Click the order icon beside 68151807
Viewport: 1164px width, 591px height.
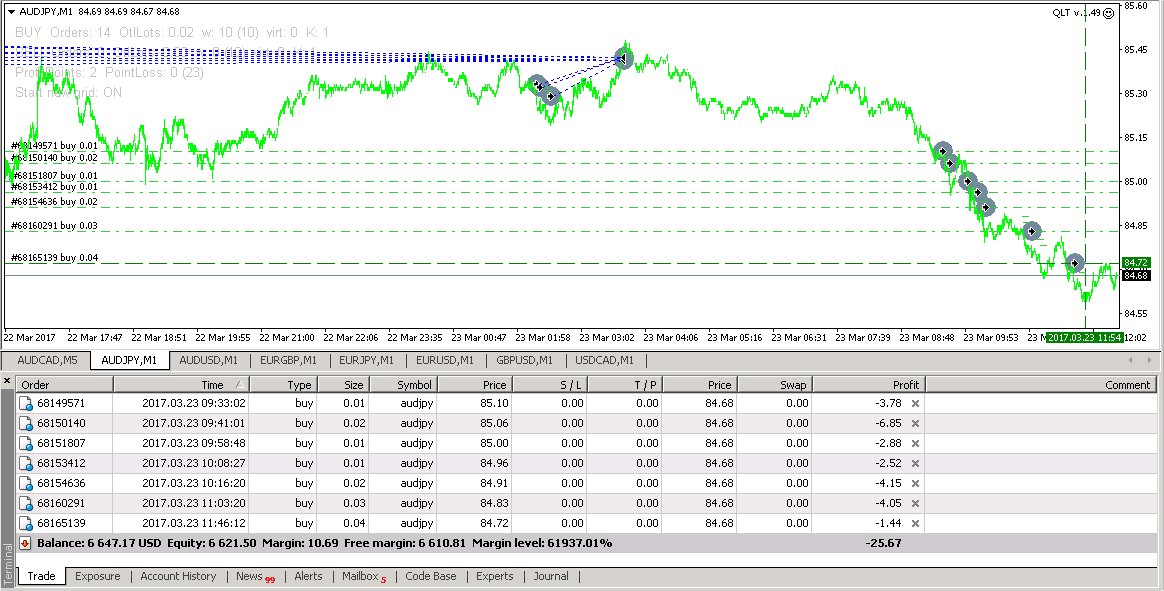(x=26, y=443)
